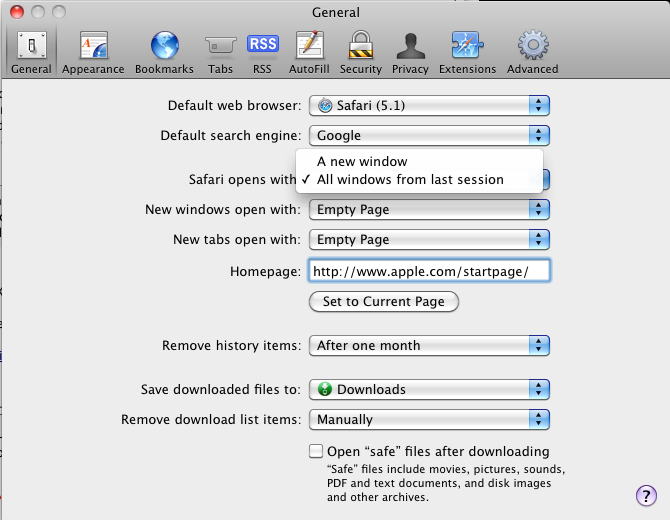Open the New windows open with dropdown
The height and width of the screenshot is (520, 670).
coord(429,209)
